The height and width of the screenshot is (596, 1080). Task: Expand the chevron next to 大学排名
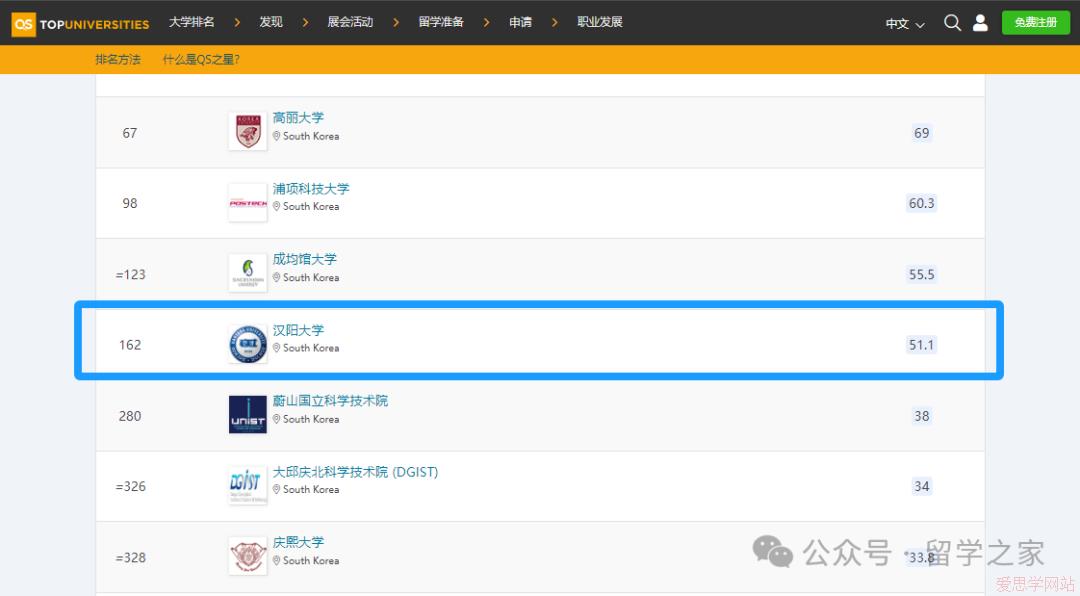237,23
